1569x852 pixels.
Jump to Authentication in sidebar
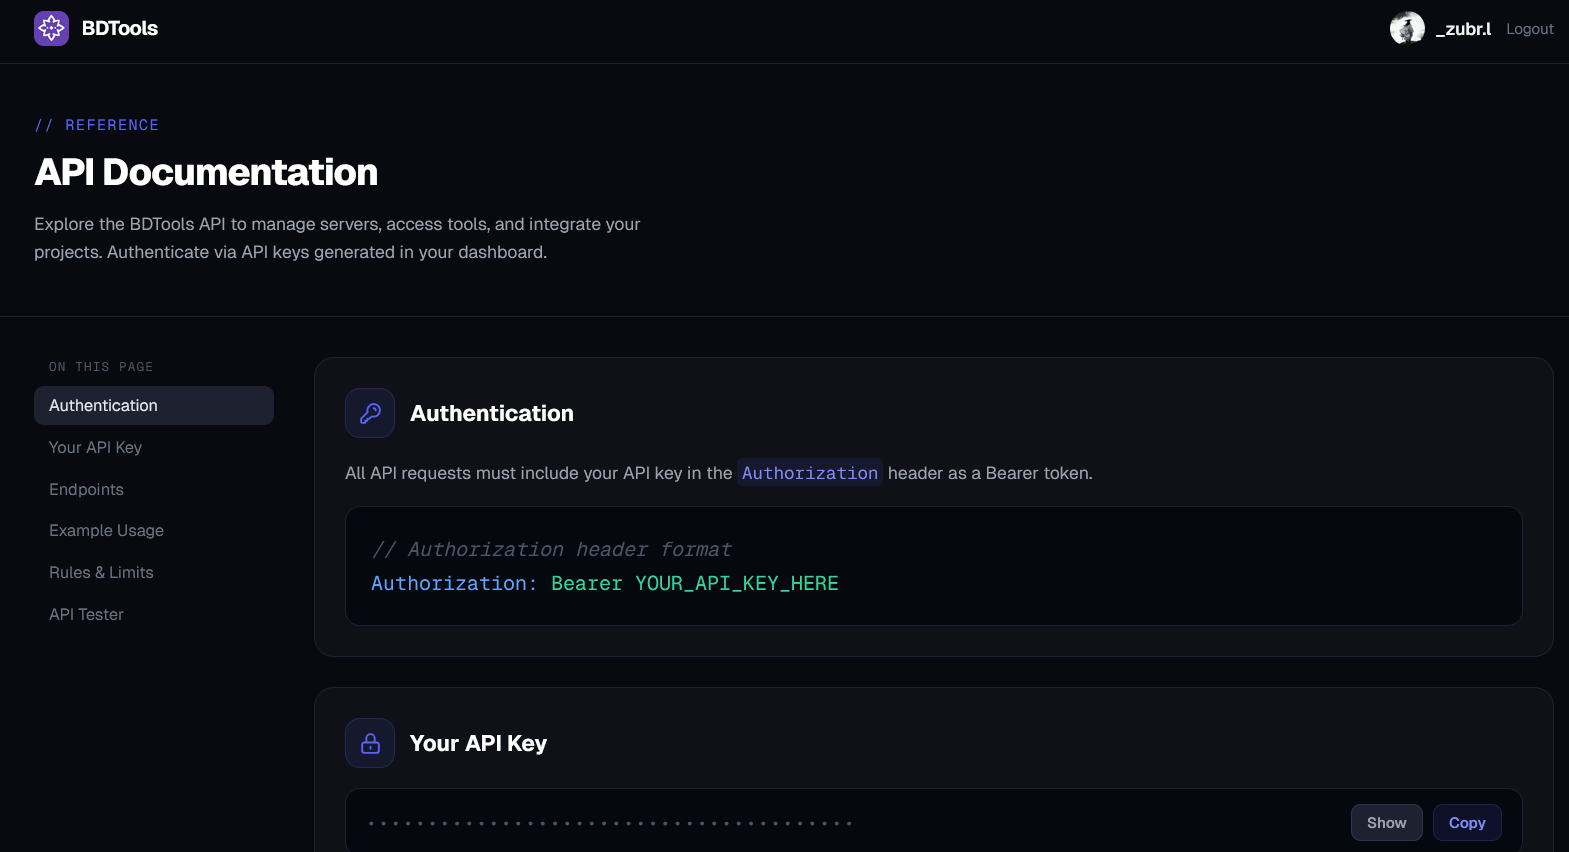154,405
